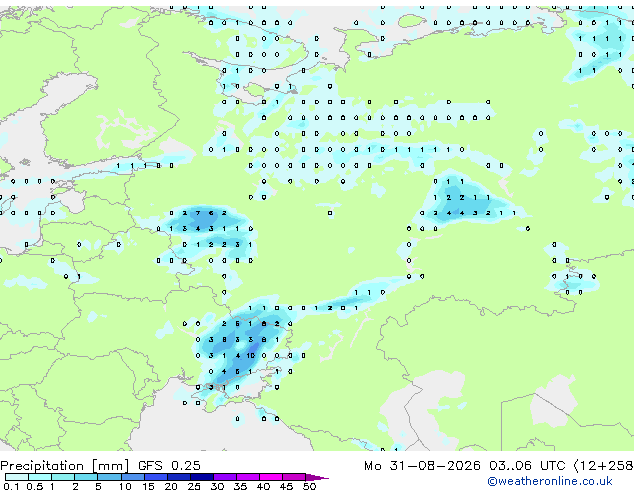Click the 45–50 mm legend color swatch
The image size is (634, 490).
[294, 477]
